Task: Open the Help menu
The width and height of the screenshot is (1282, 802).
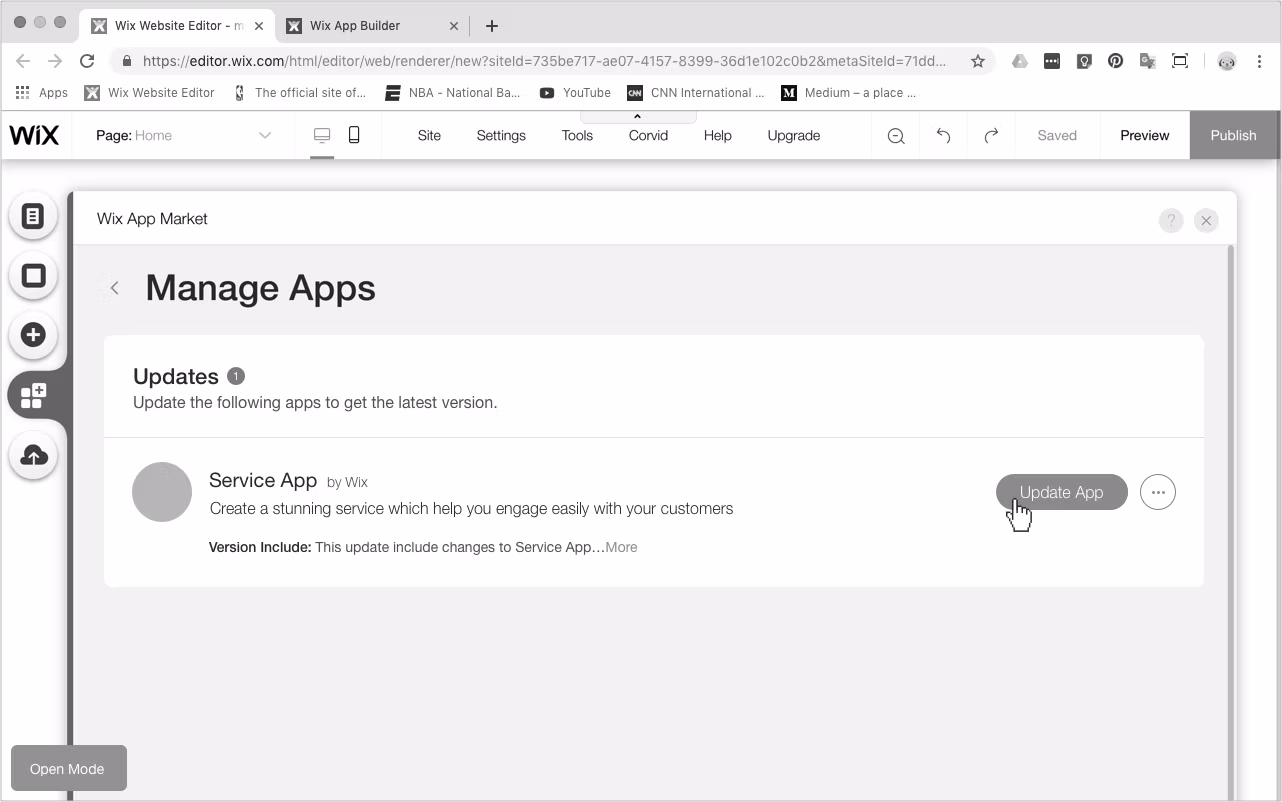Action: (x=718, y=135)
